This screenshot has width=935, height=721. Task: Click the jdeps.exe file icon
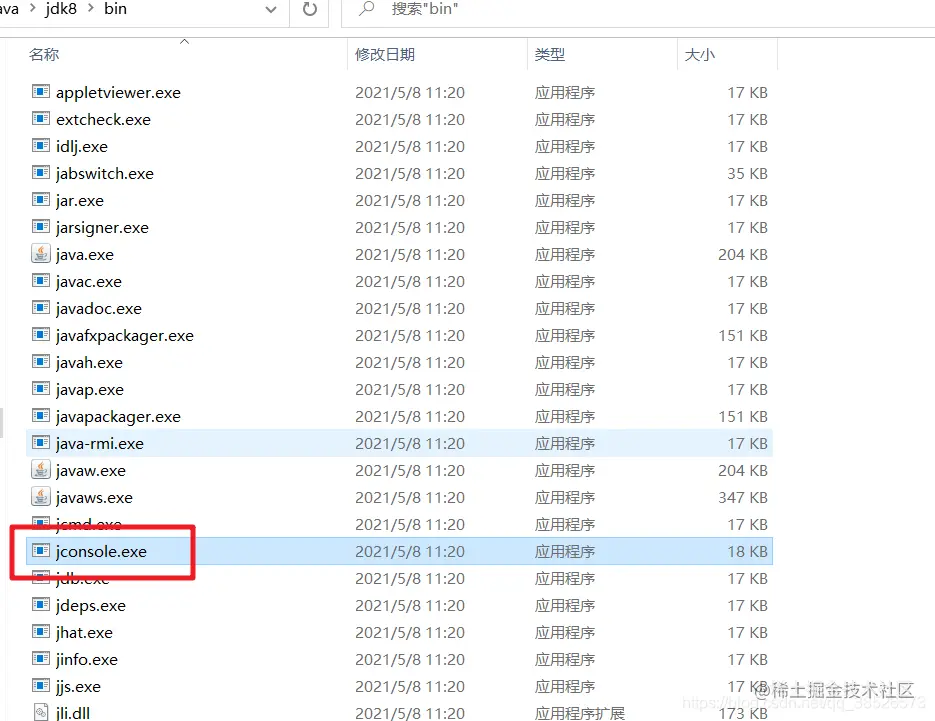[41, 604]
